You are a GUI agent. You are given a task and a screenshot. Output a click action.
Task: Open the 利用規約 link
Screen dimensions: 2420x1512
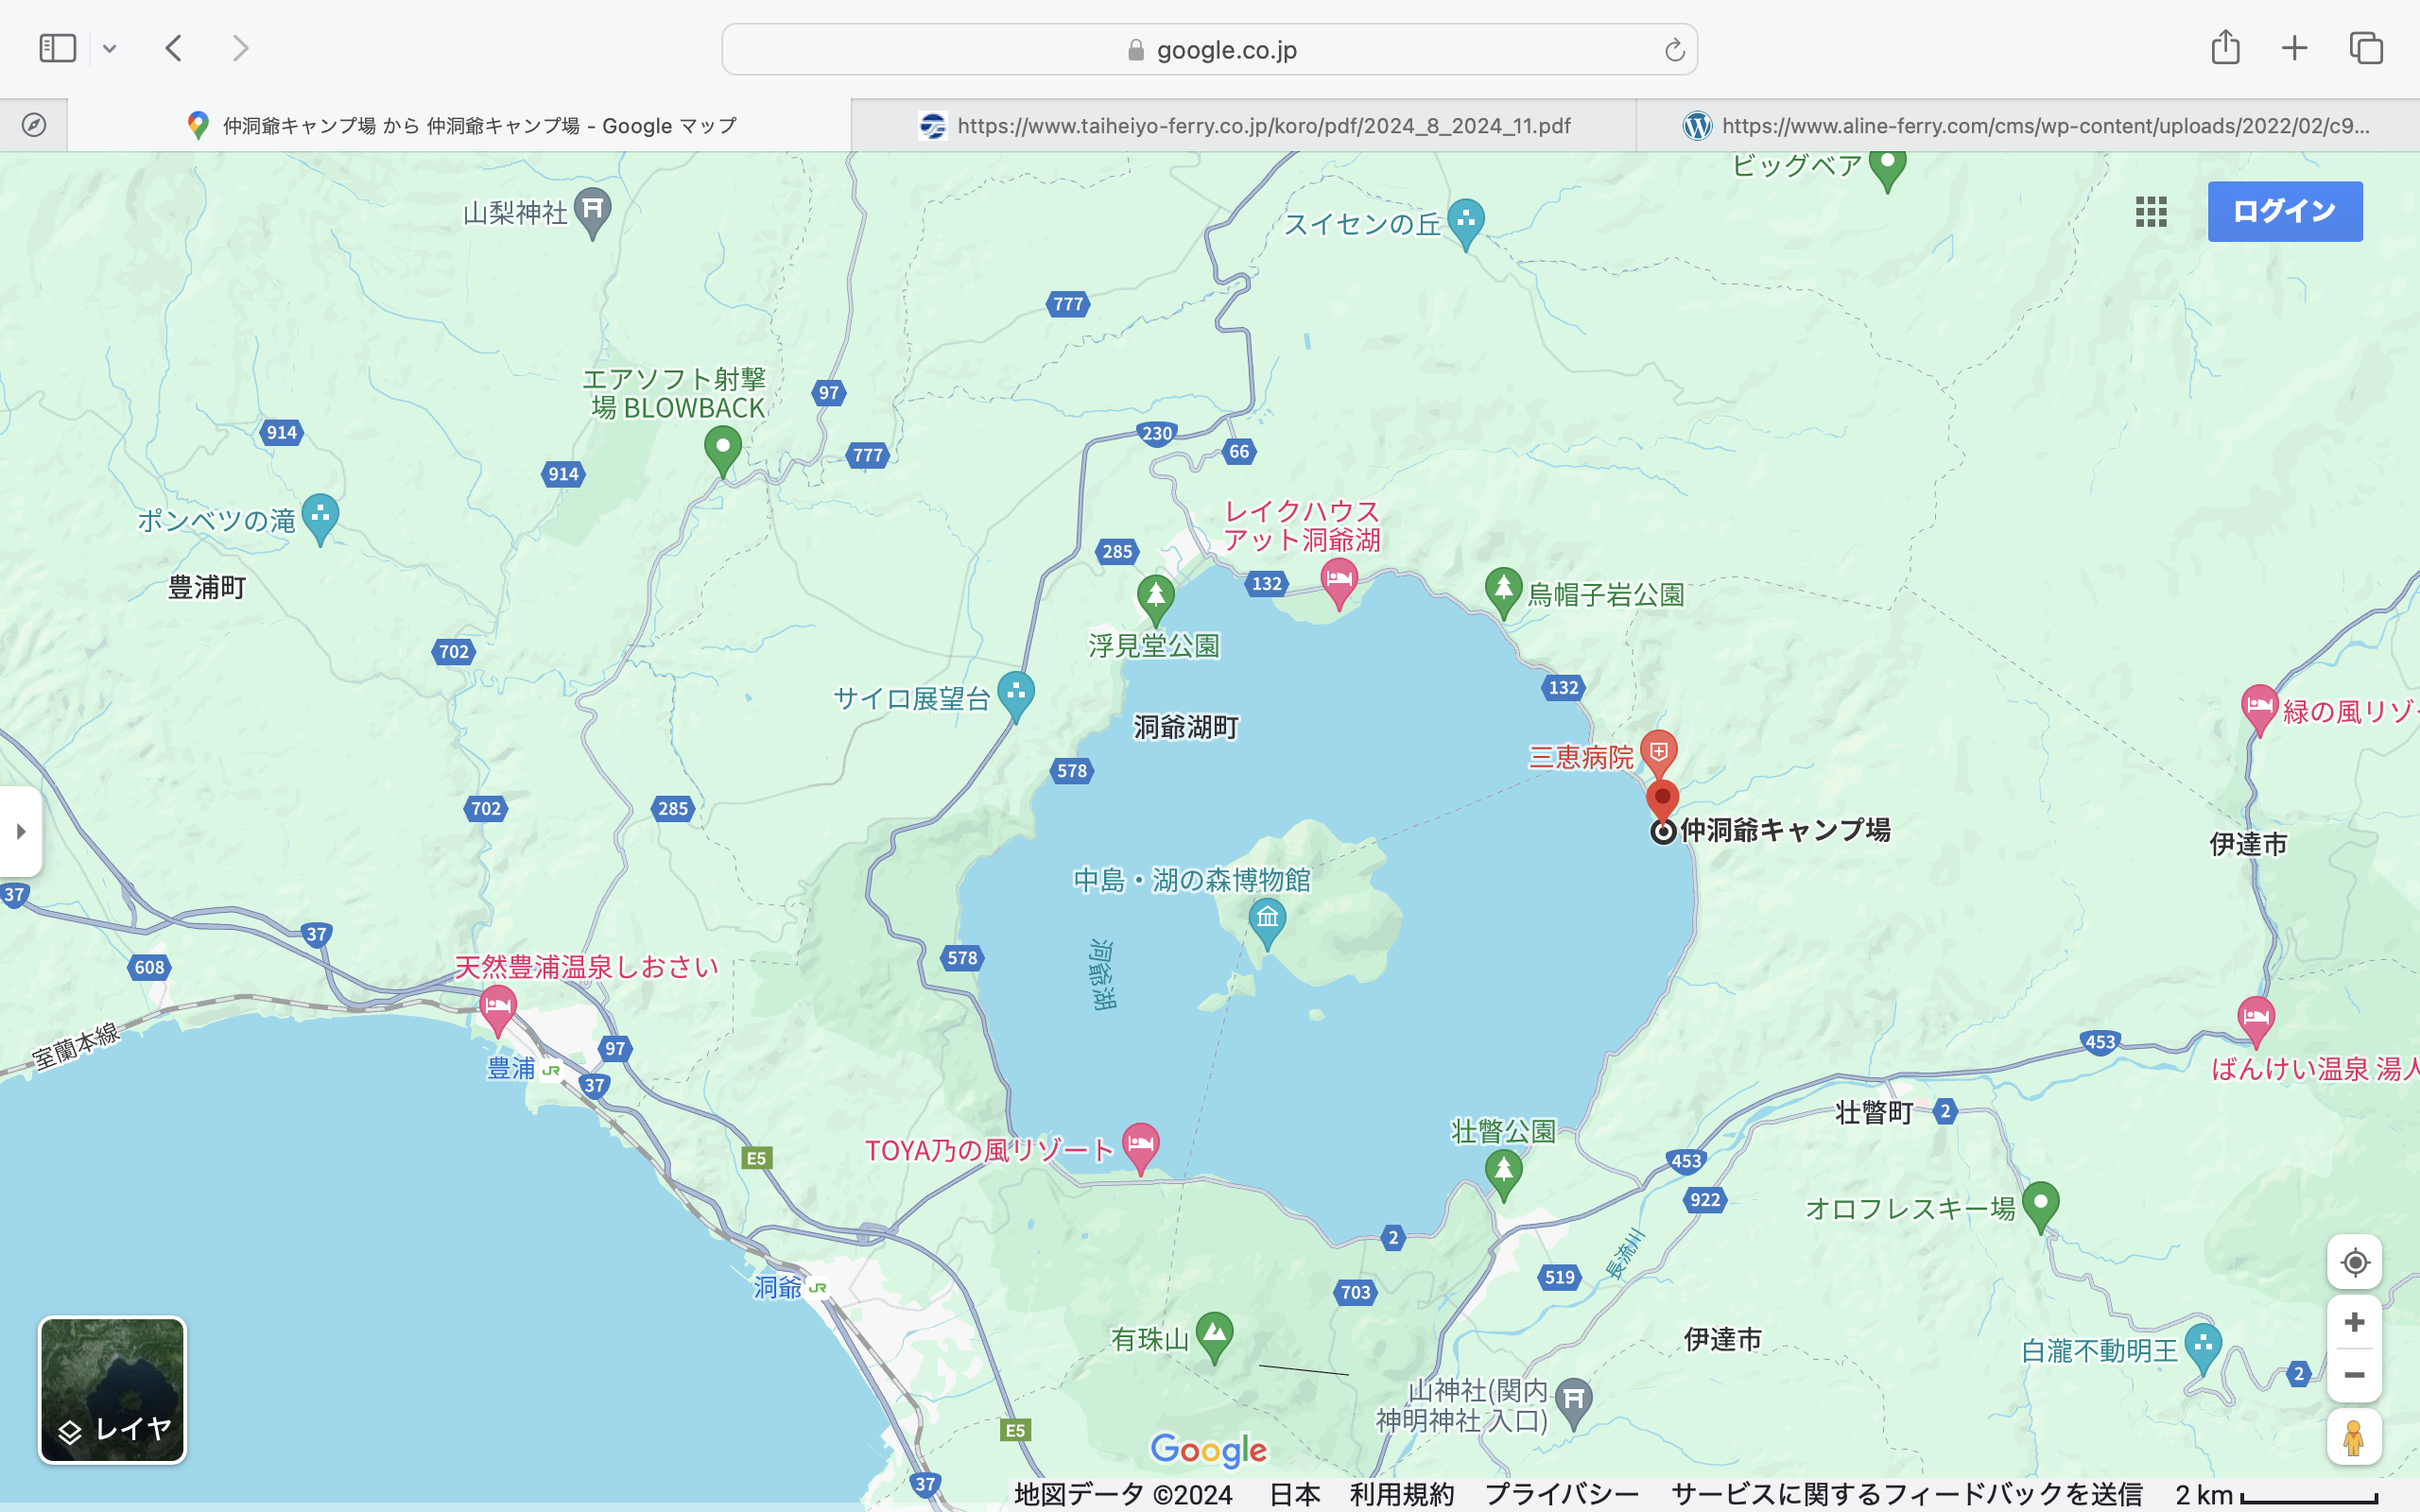(x=1401, y=1494)
